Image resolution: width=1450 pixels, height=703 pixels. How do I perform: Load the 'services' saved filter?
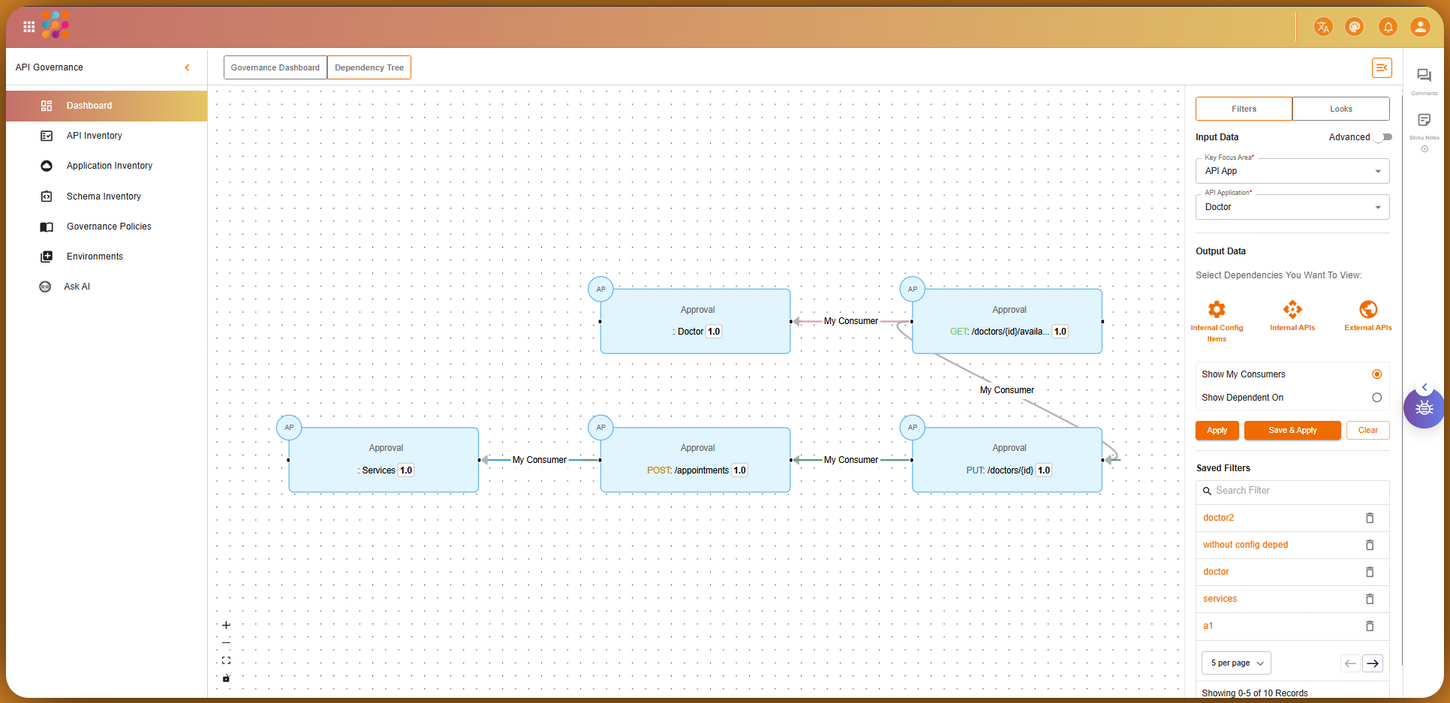[1220, 599]
